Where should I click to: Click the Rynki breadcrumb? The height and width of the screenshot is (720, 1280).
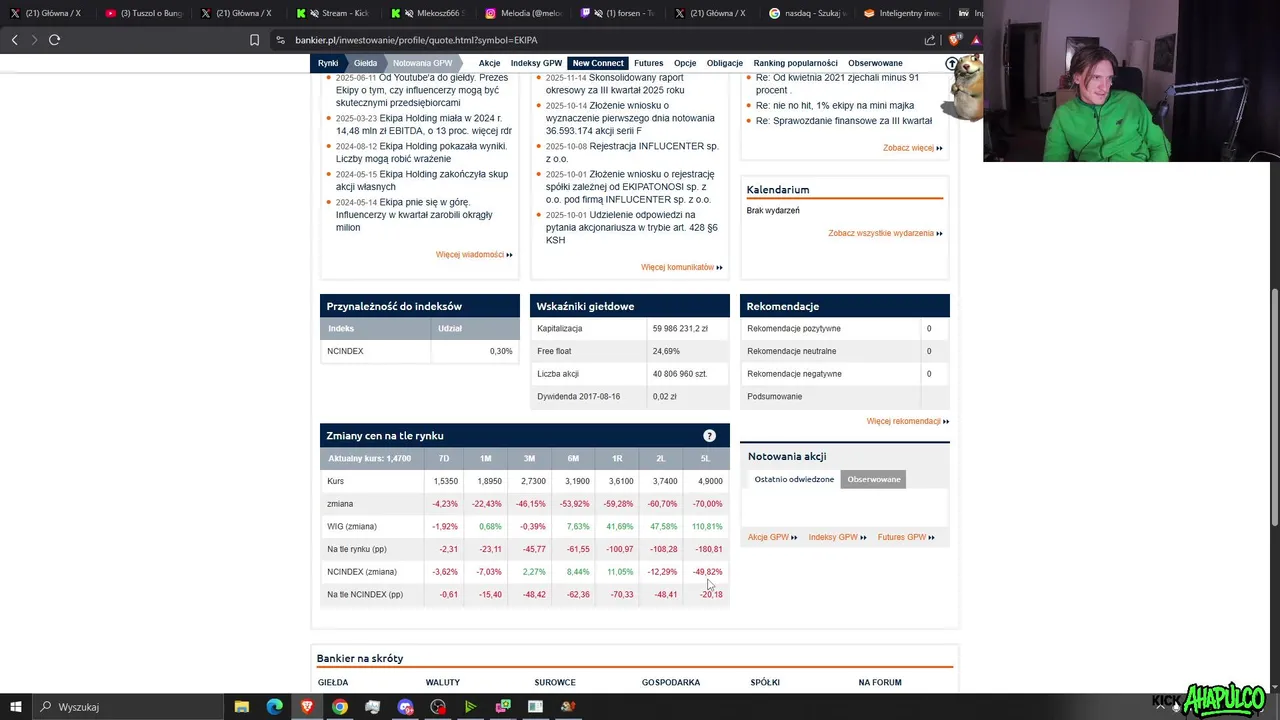pyautogui.click(x=328, y=63)
